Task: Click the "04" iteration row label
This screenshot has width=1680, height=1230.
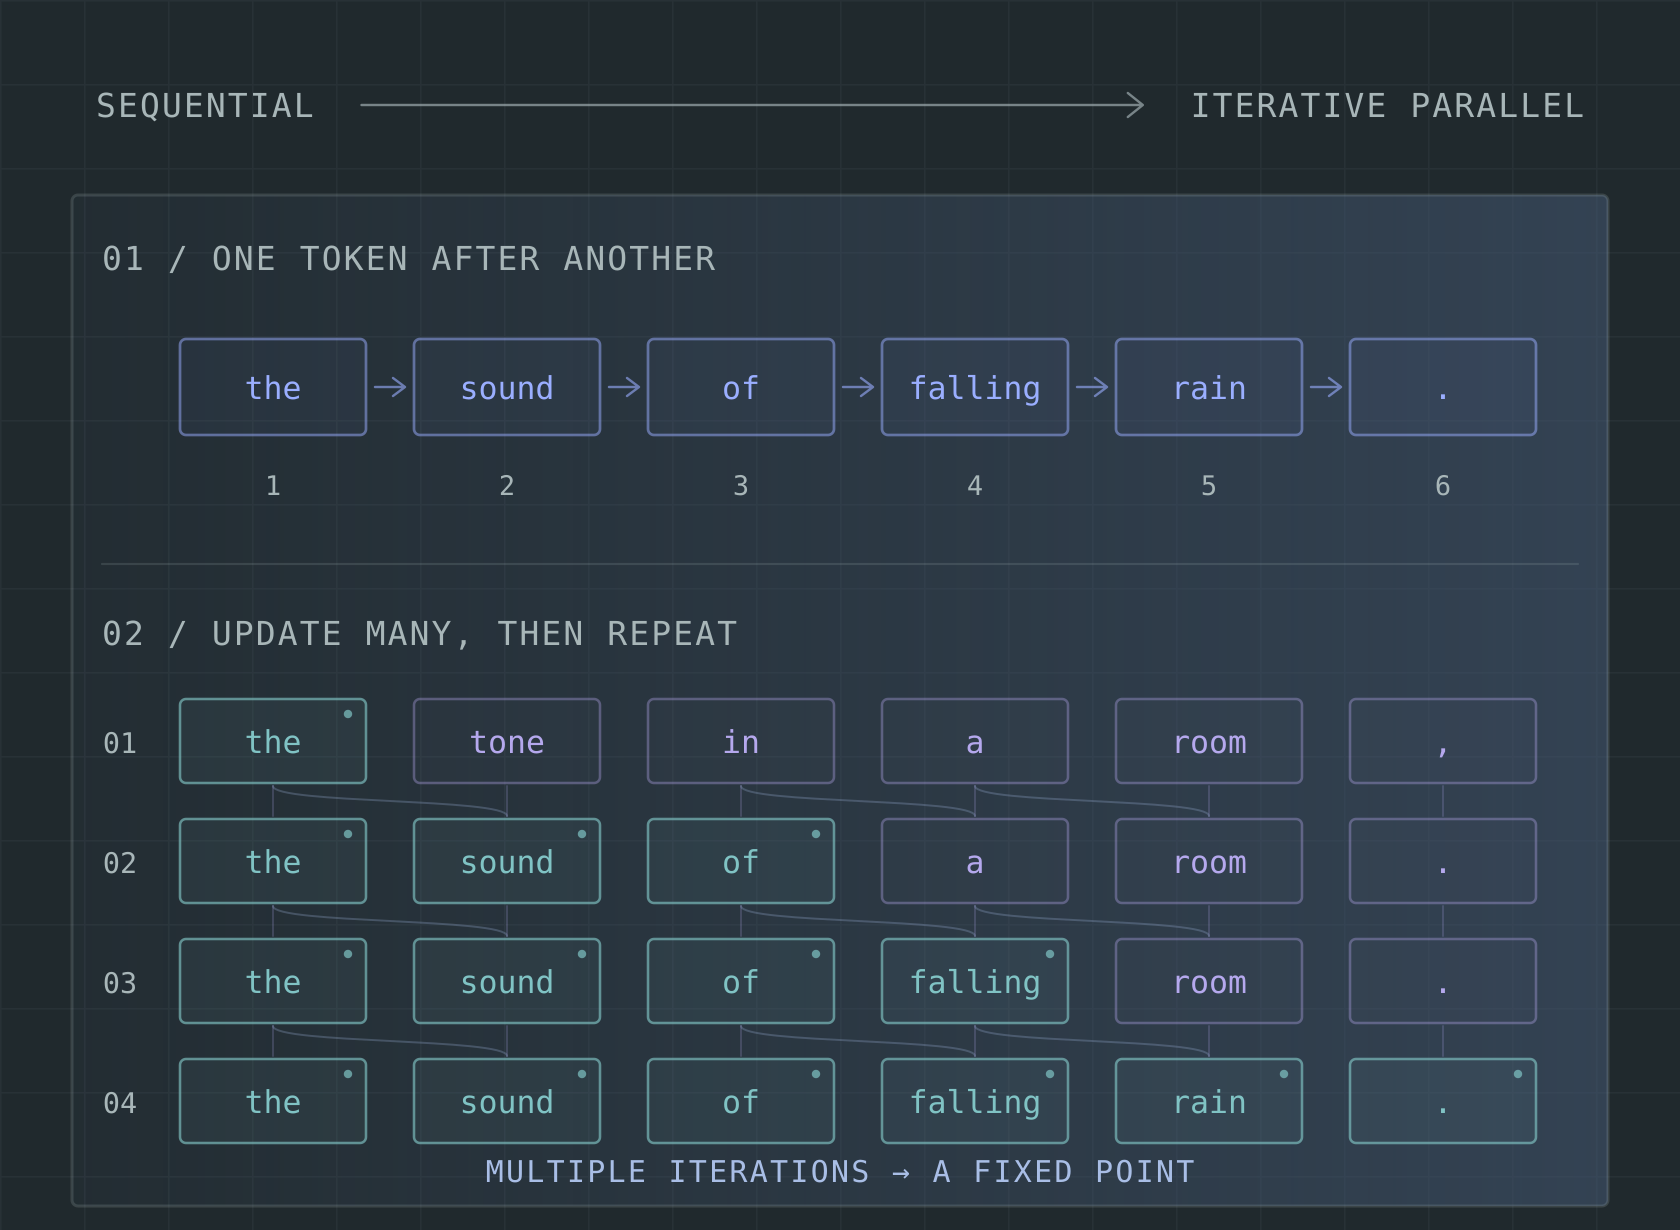Action: [x=120, y=1103]
